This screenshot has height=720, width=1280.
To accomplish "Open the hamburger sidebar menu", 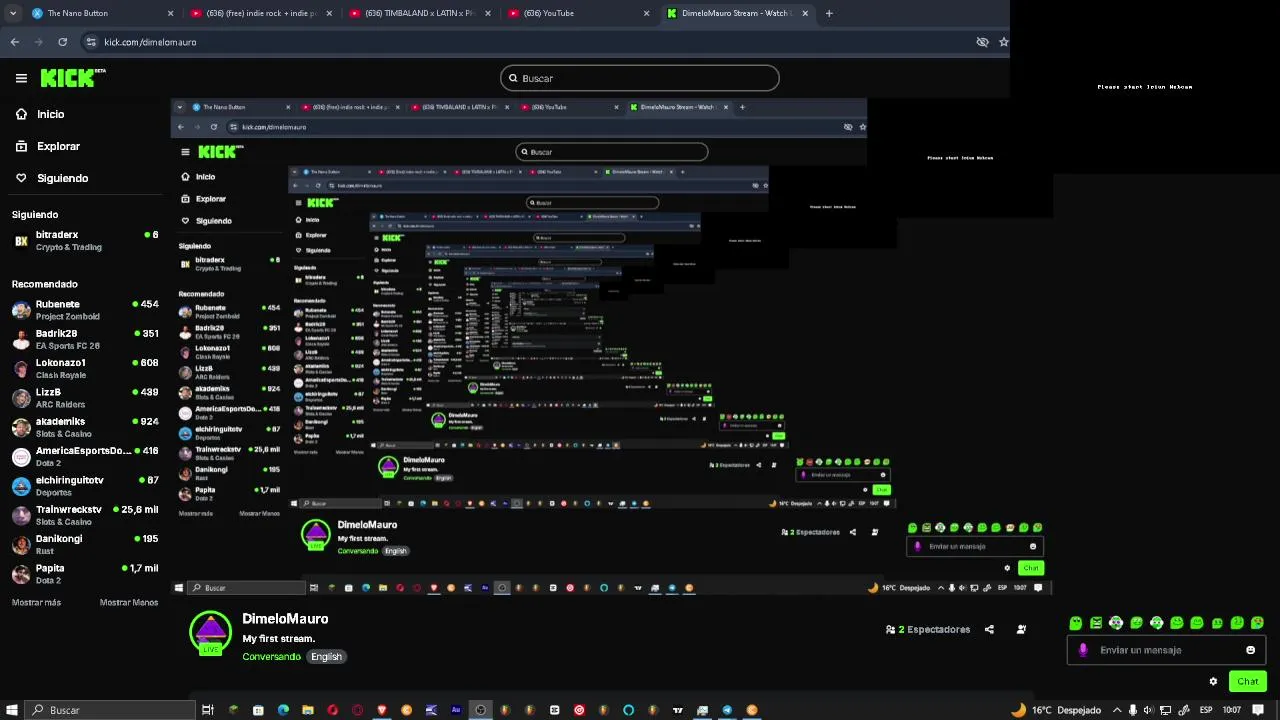I will [x=21, y=78].
